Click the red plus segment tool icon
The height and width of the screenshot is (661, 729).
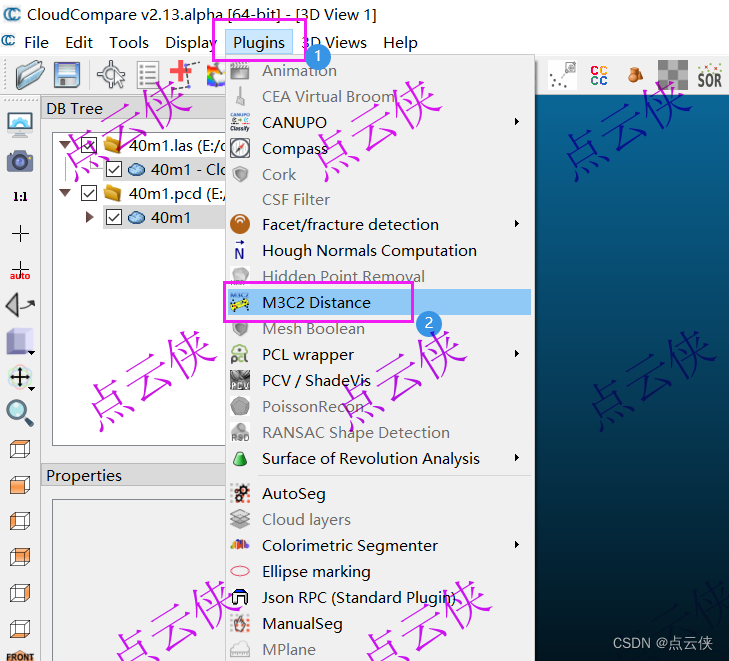tap(183, 74)
